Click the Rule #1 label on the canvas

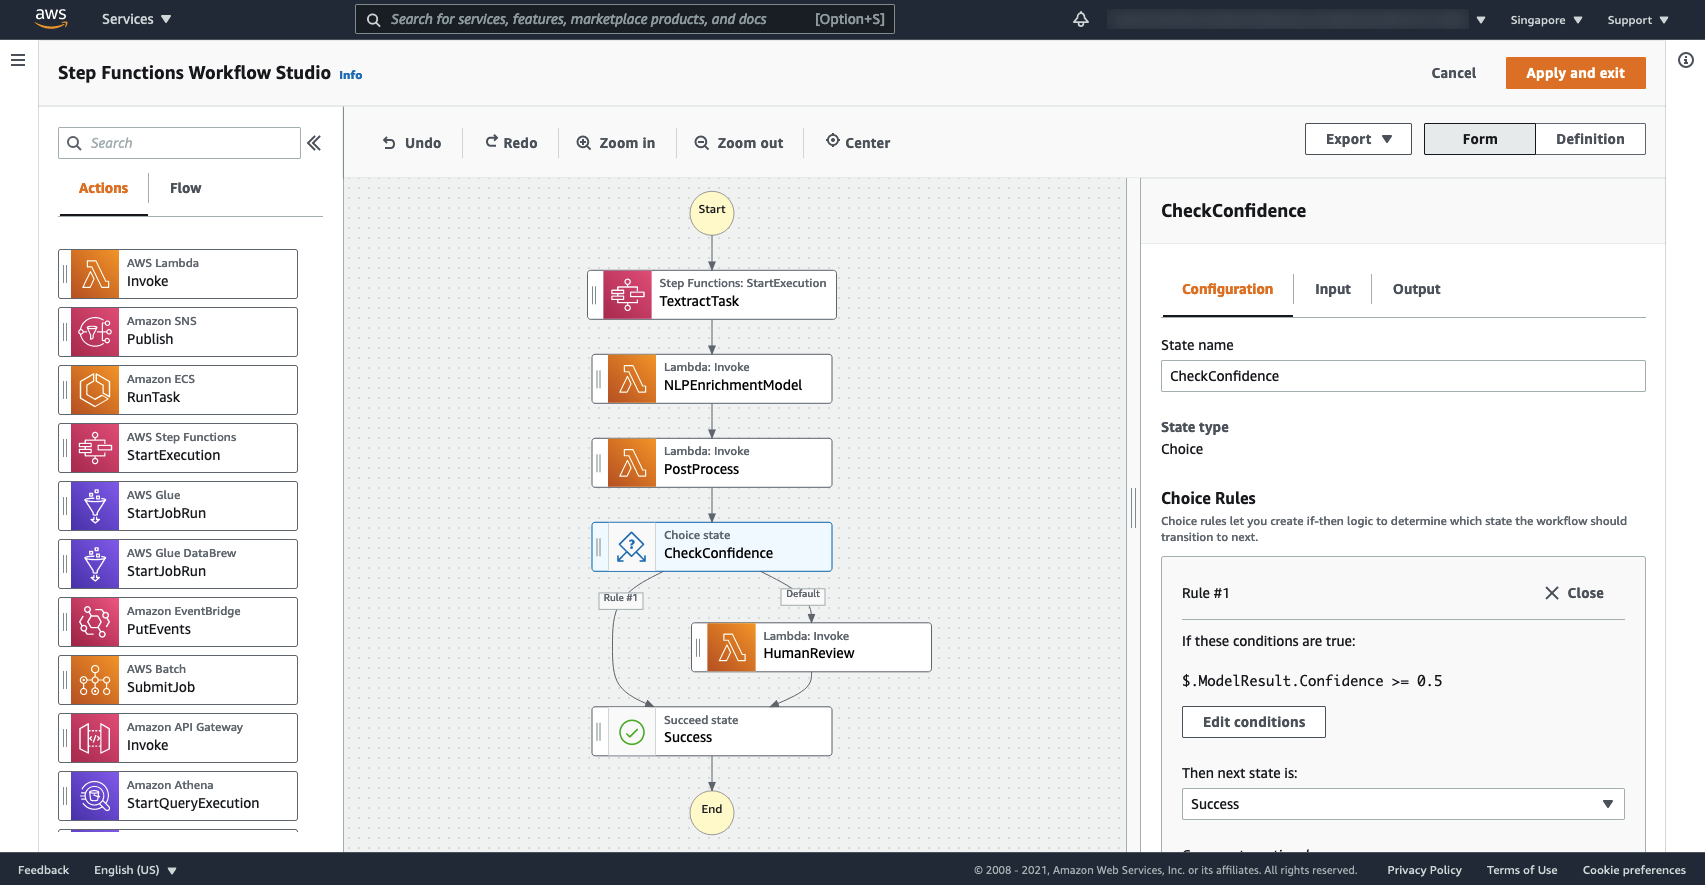click(x=620, y=598)
